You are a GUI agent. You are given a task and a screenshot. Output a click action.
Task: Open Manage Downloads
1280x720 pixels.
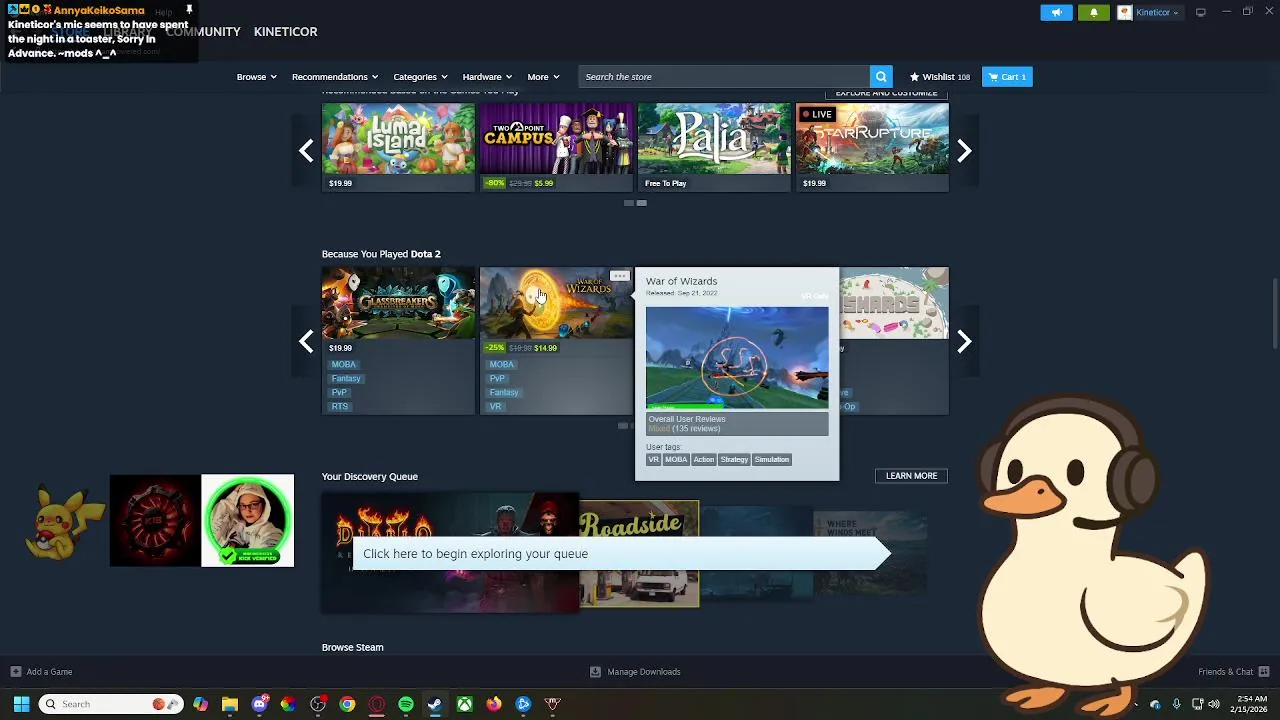635,672
